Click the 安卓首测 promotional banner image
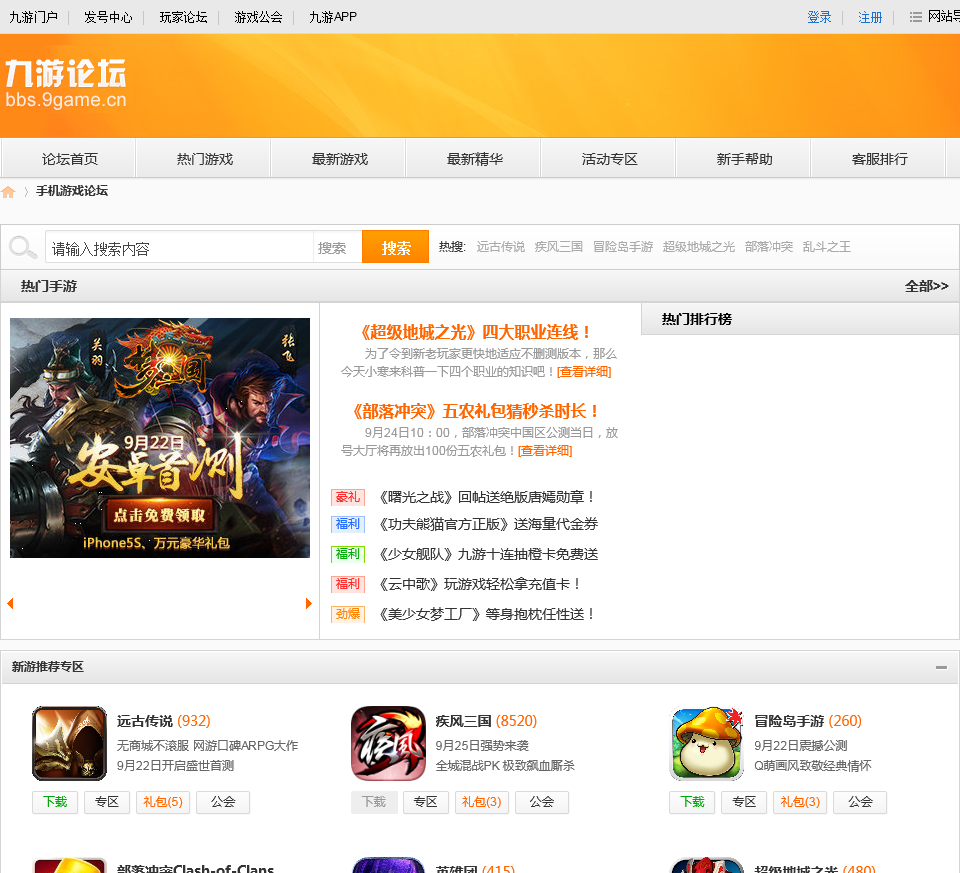Screen dimensions: 960x873 coord(160,438)
